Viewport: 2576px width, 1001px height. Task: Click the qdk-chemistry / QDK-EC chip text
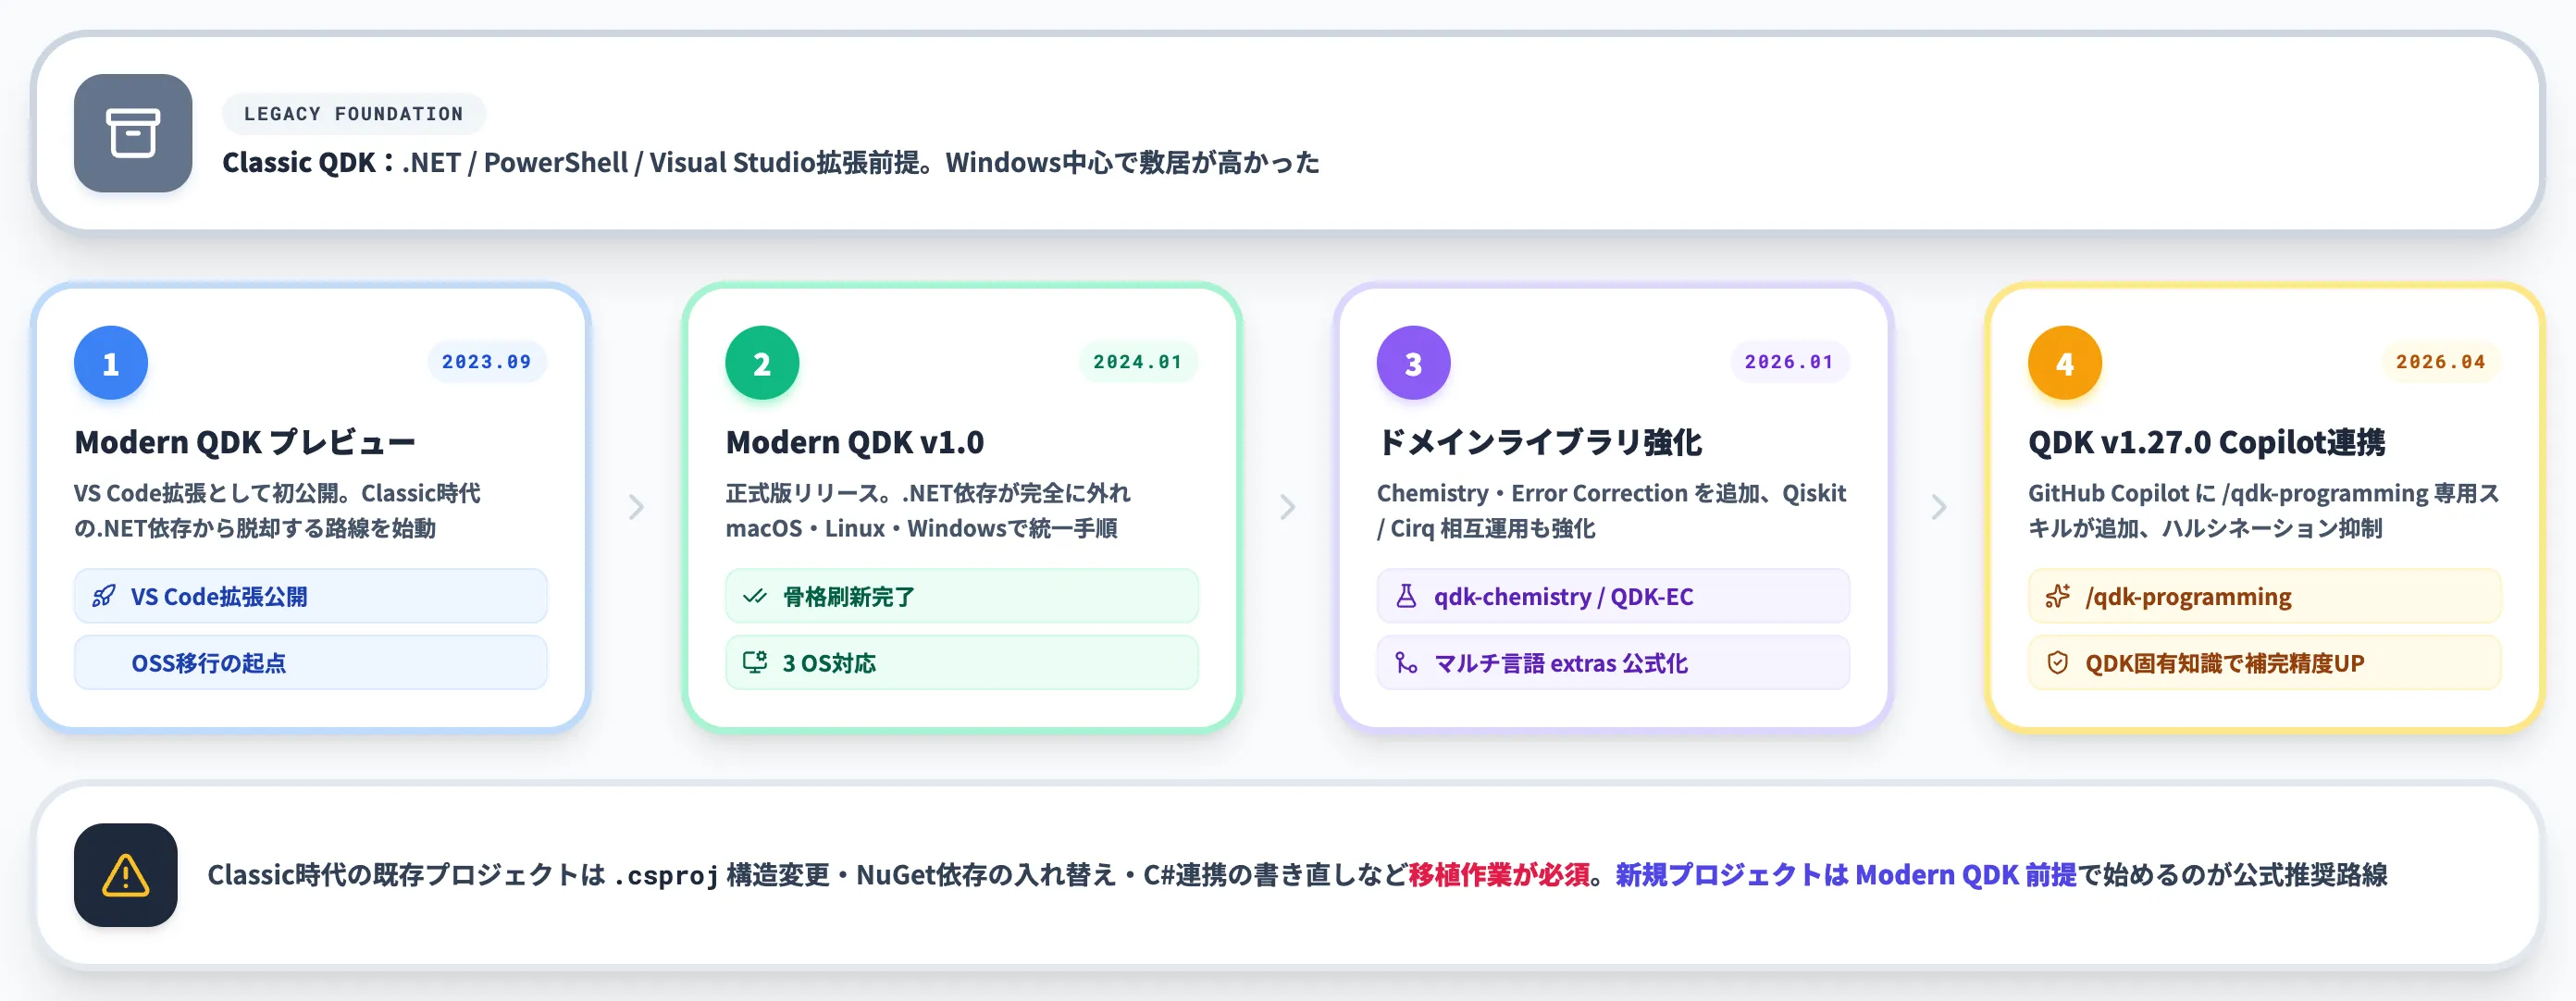[x=1564, y=597]
